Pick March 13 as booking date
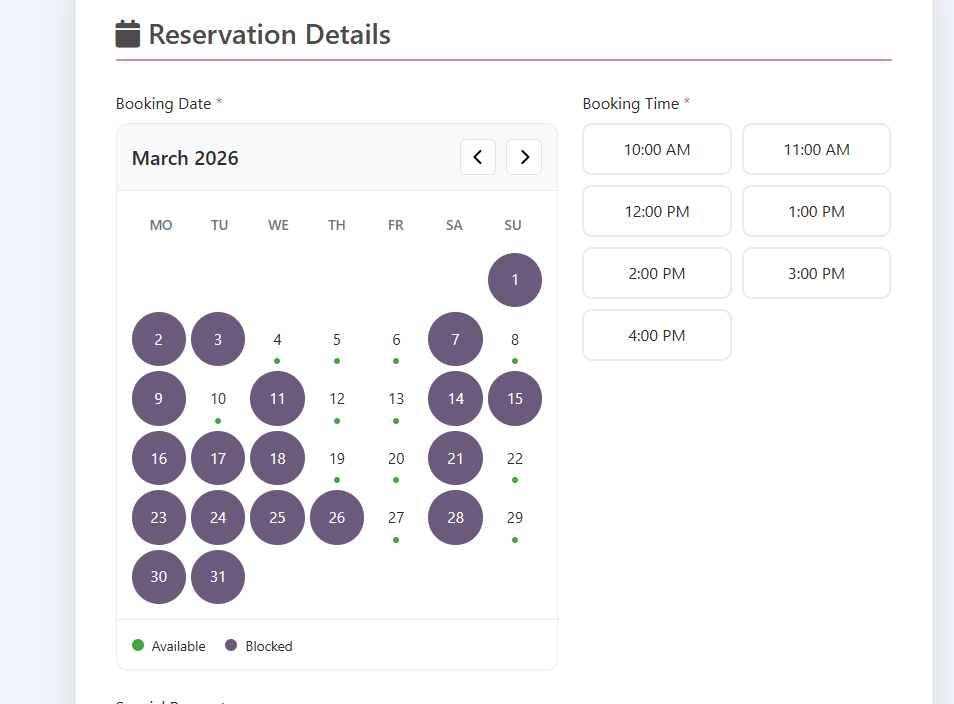 (x=396, y=399)
